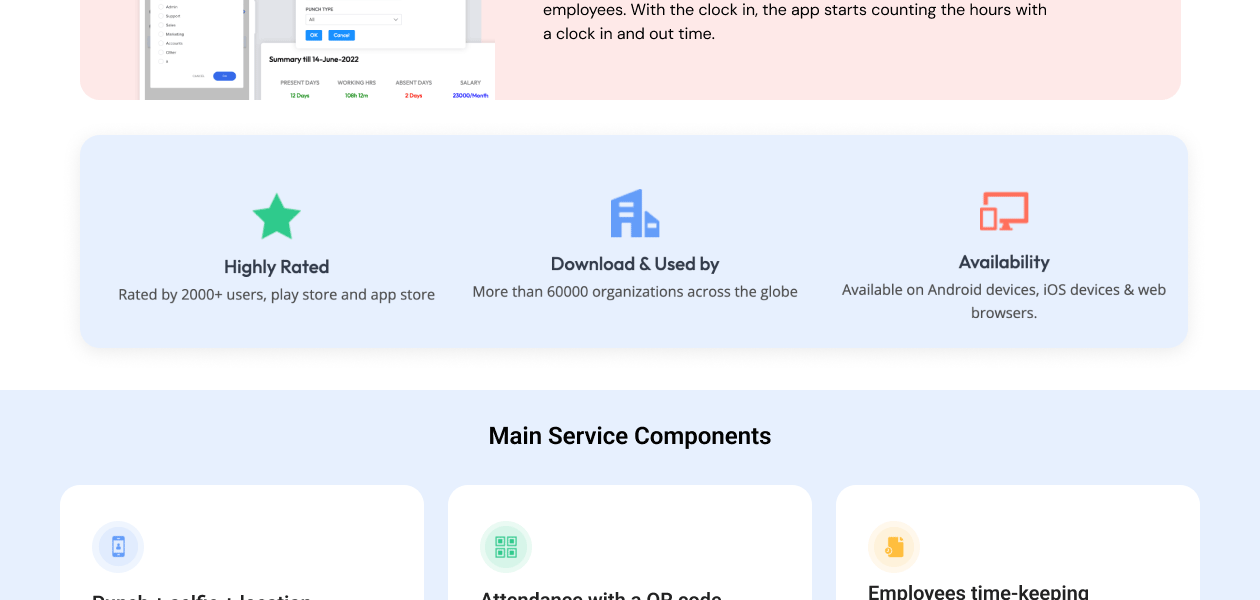This screenshot has height=600, width=1260.
Task: Click the 23000/Month salary value
Action: coord(470,95)
